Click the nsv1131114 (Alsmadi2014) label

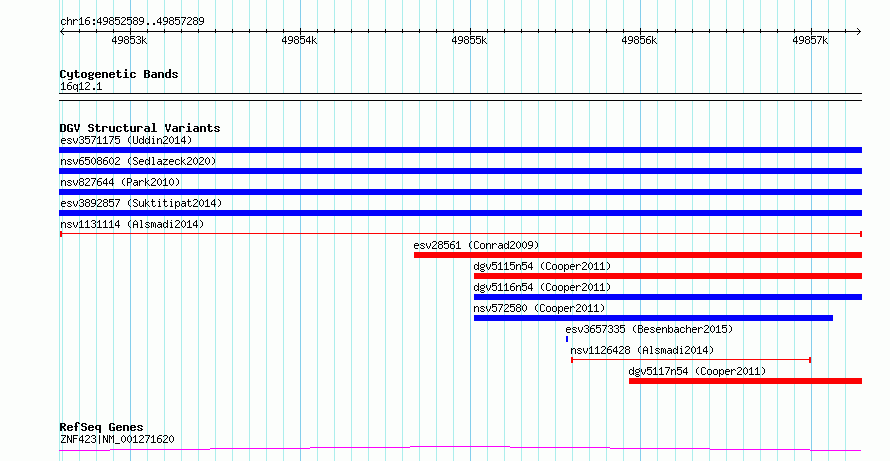point(132,224)
